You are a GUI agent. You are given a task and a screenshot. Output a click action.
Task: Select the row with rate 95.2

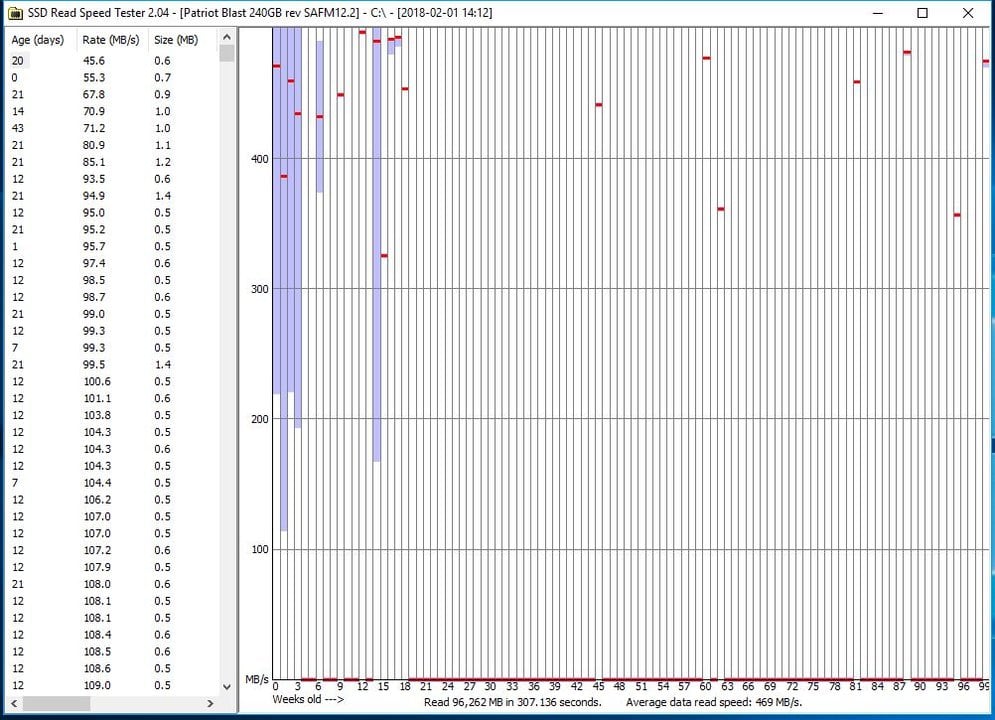pos(112,230)
